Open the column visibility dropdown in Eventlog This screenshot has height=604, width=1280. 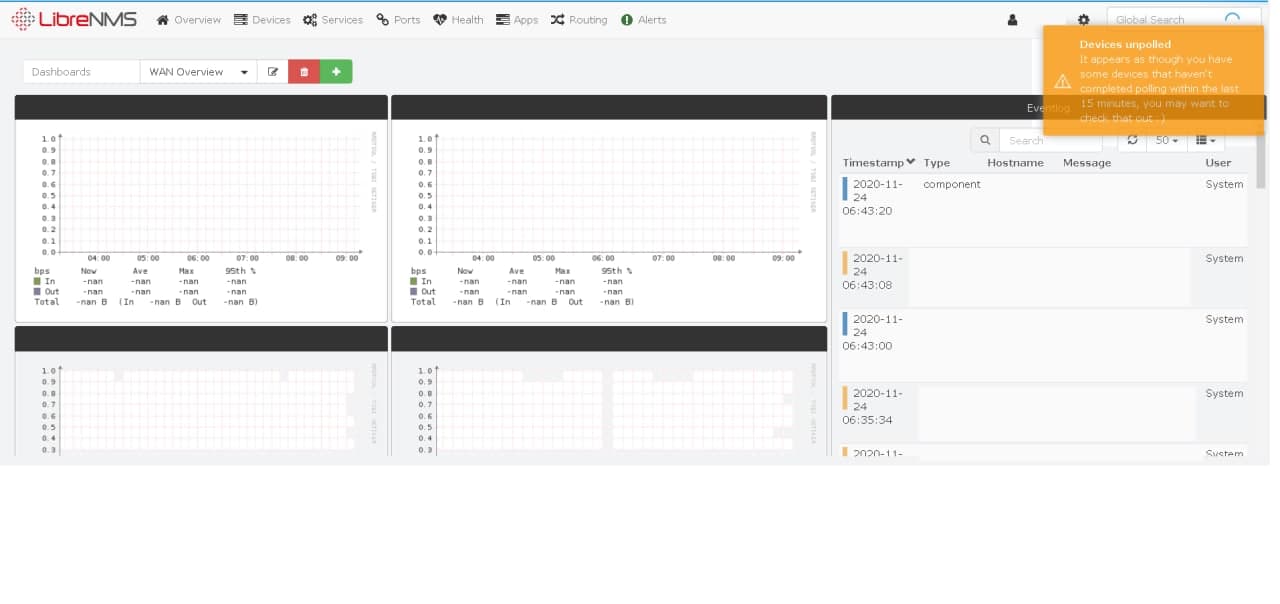pos(1206,140)
